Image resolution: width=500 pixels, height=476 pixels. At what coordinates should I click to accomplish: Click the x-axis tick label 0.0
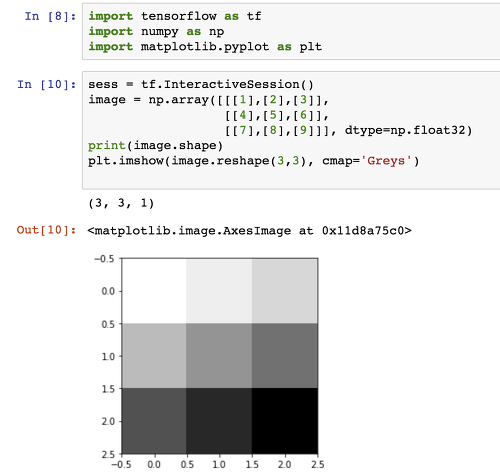(x=154, y=464)
